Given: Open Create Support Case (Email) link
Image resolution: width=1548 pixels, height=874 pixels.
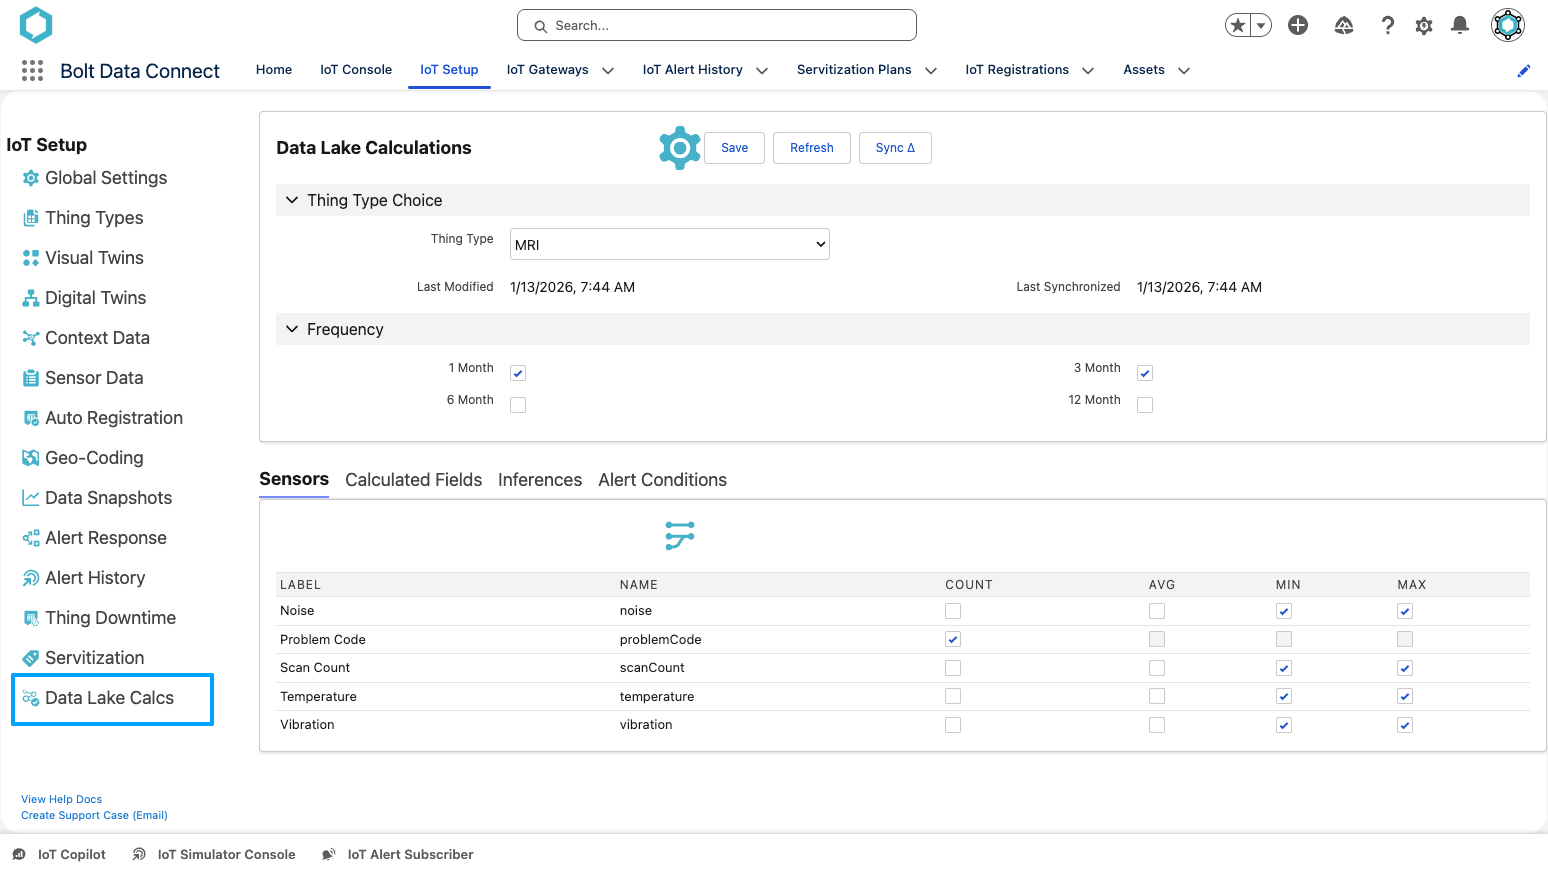Looking at the screenshot, I should [x=95, y=815].
